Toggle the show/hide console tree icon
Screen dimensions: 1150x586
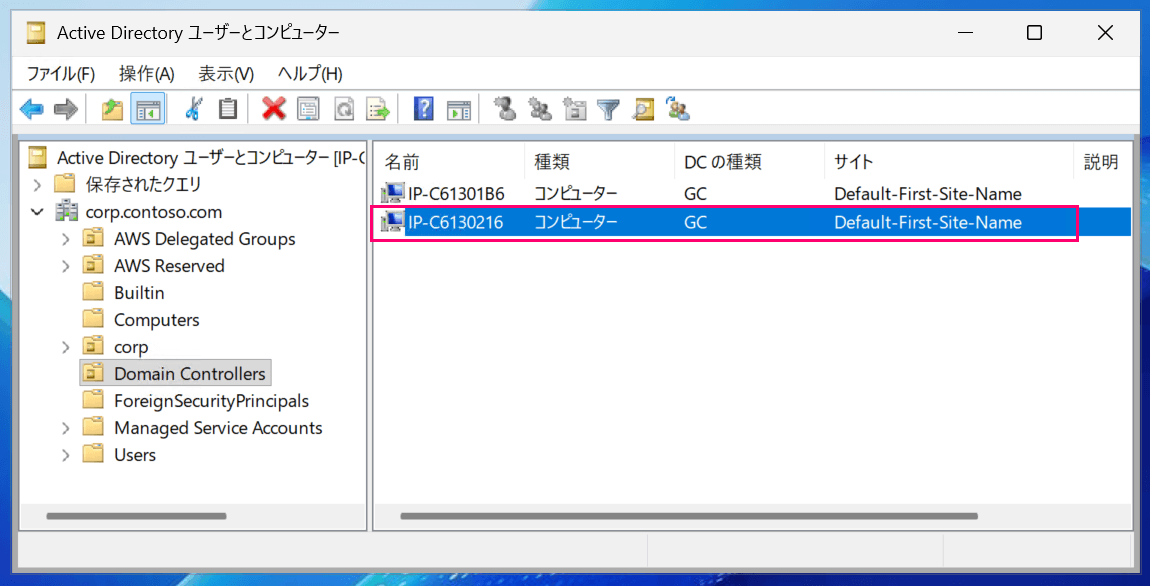pos(149,110)
